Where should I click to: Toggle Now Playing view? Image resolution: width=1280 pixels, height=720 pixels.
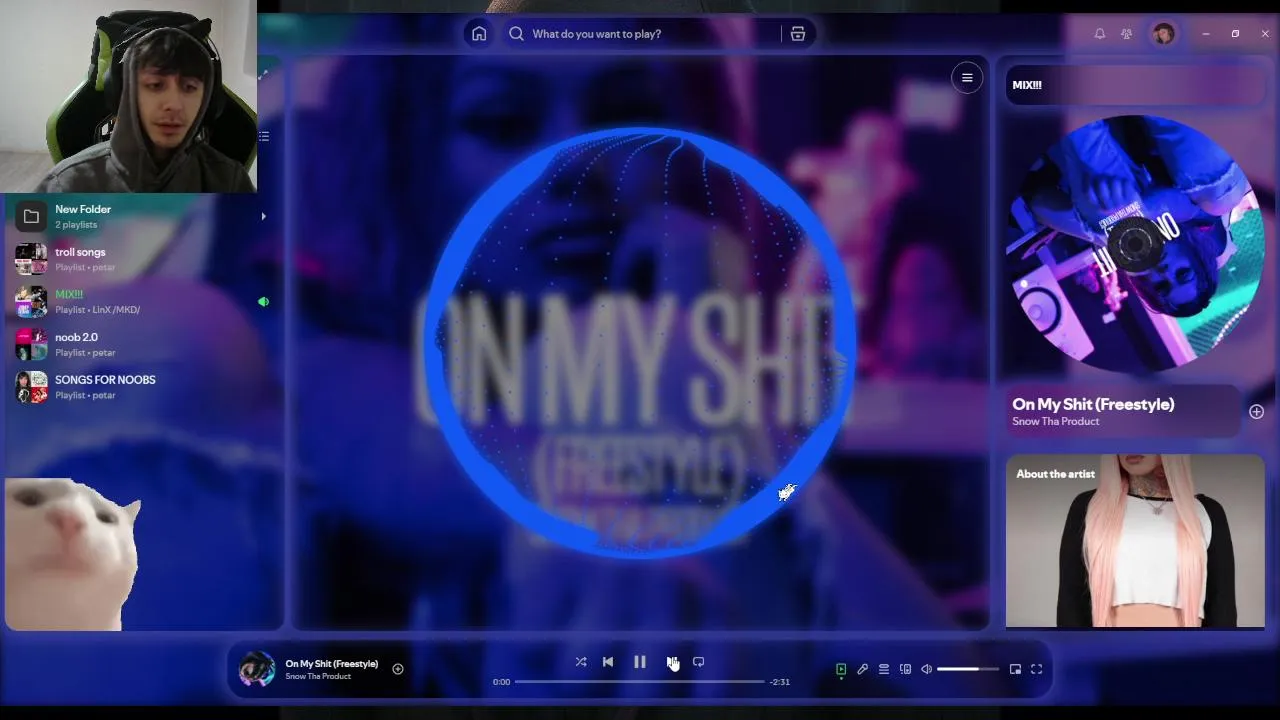click(x=841, y=669)
